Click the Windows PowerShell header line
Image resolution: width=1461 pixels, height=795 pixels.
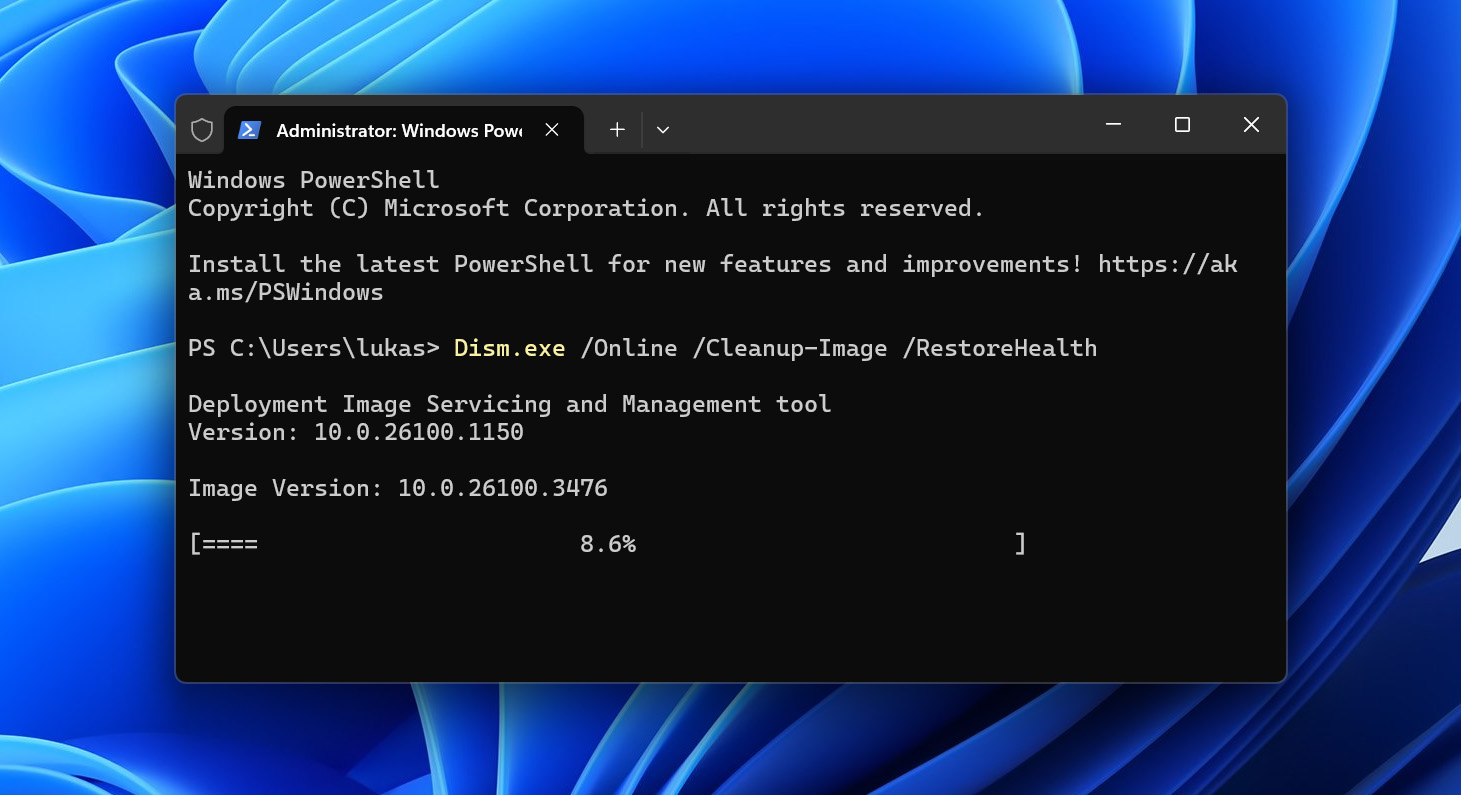pos(314,180)
